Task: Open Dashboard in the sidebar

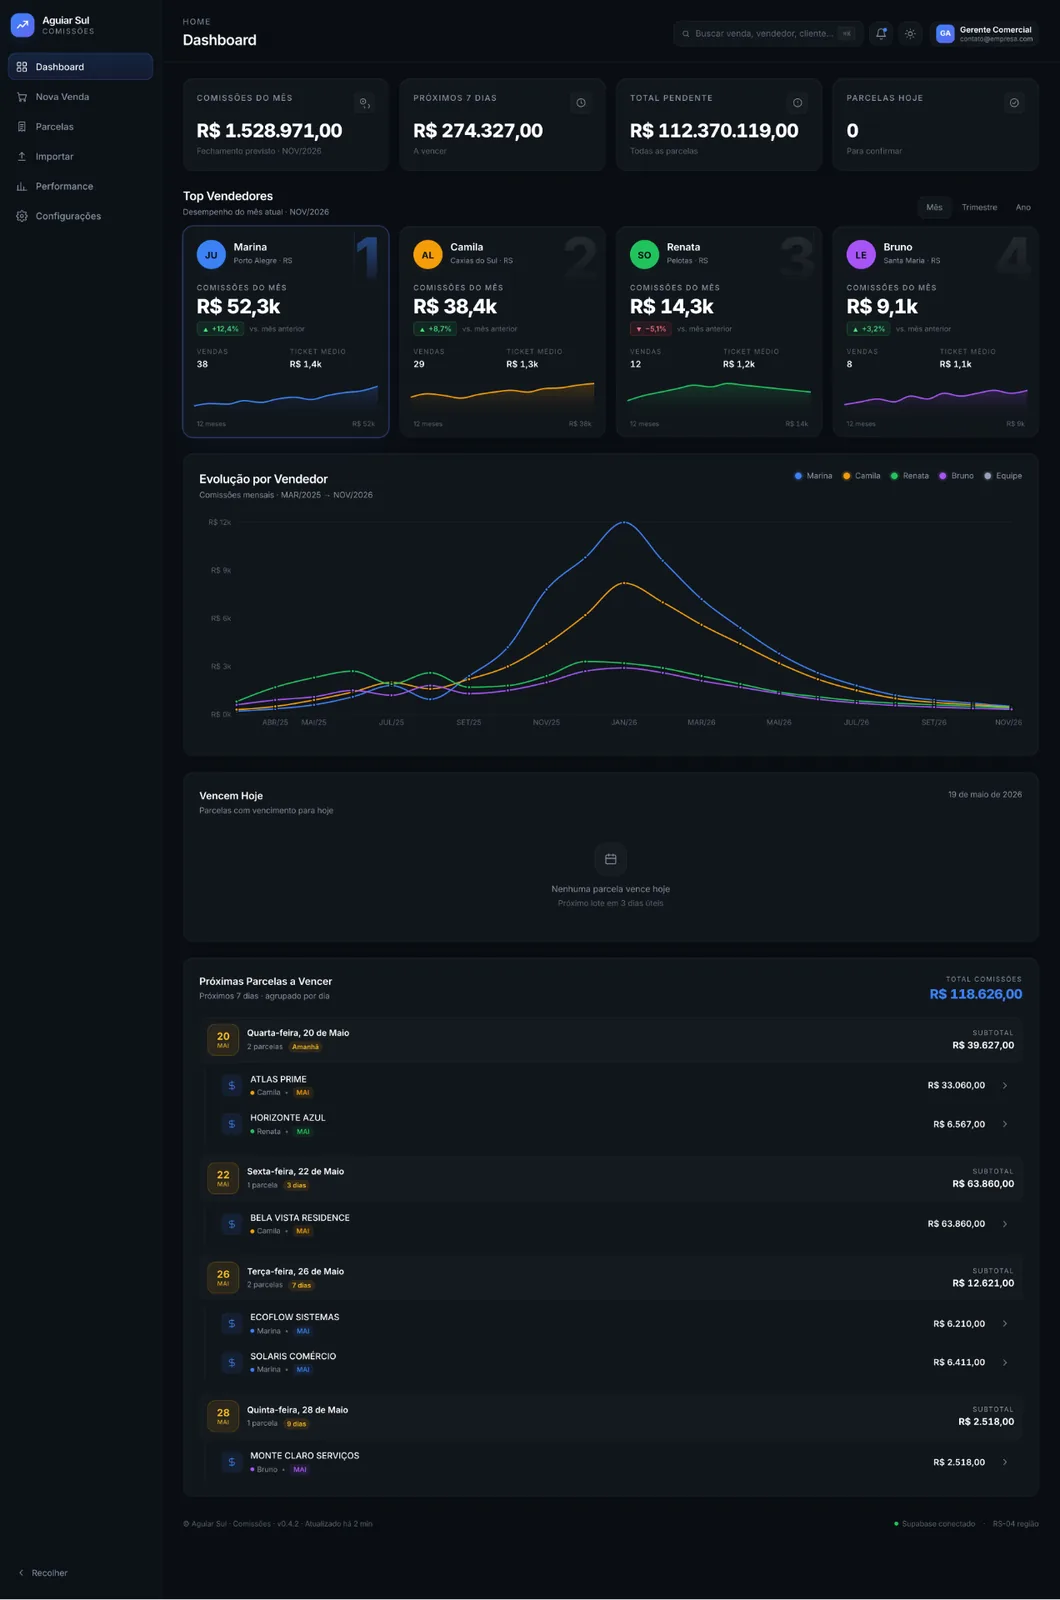Action: click(80, 67)
